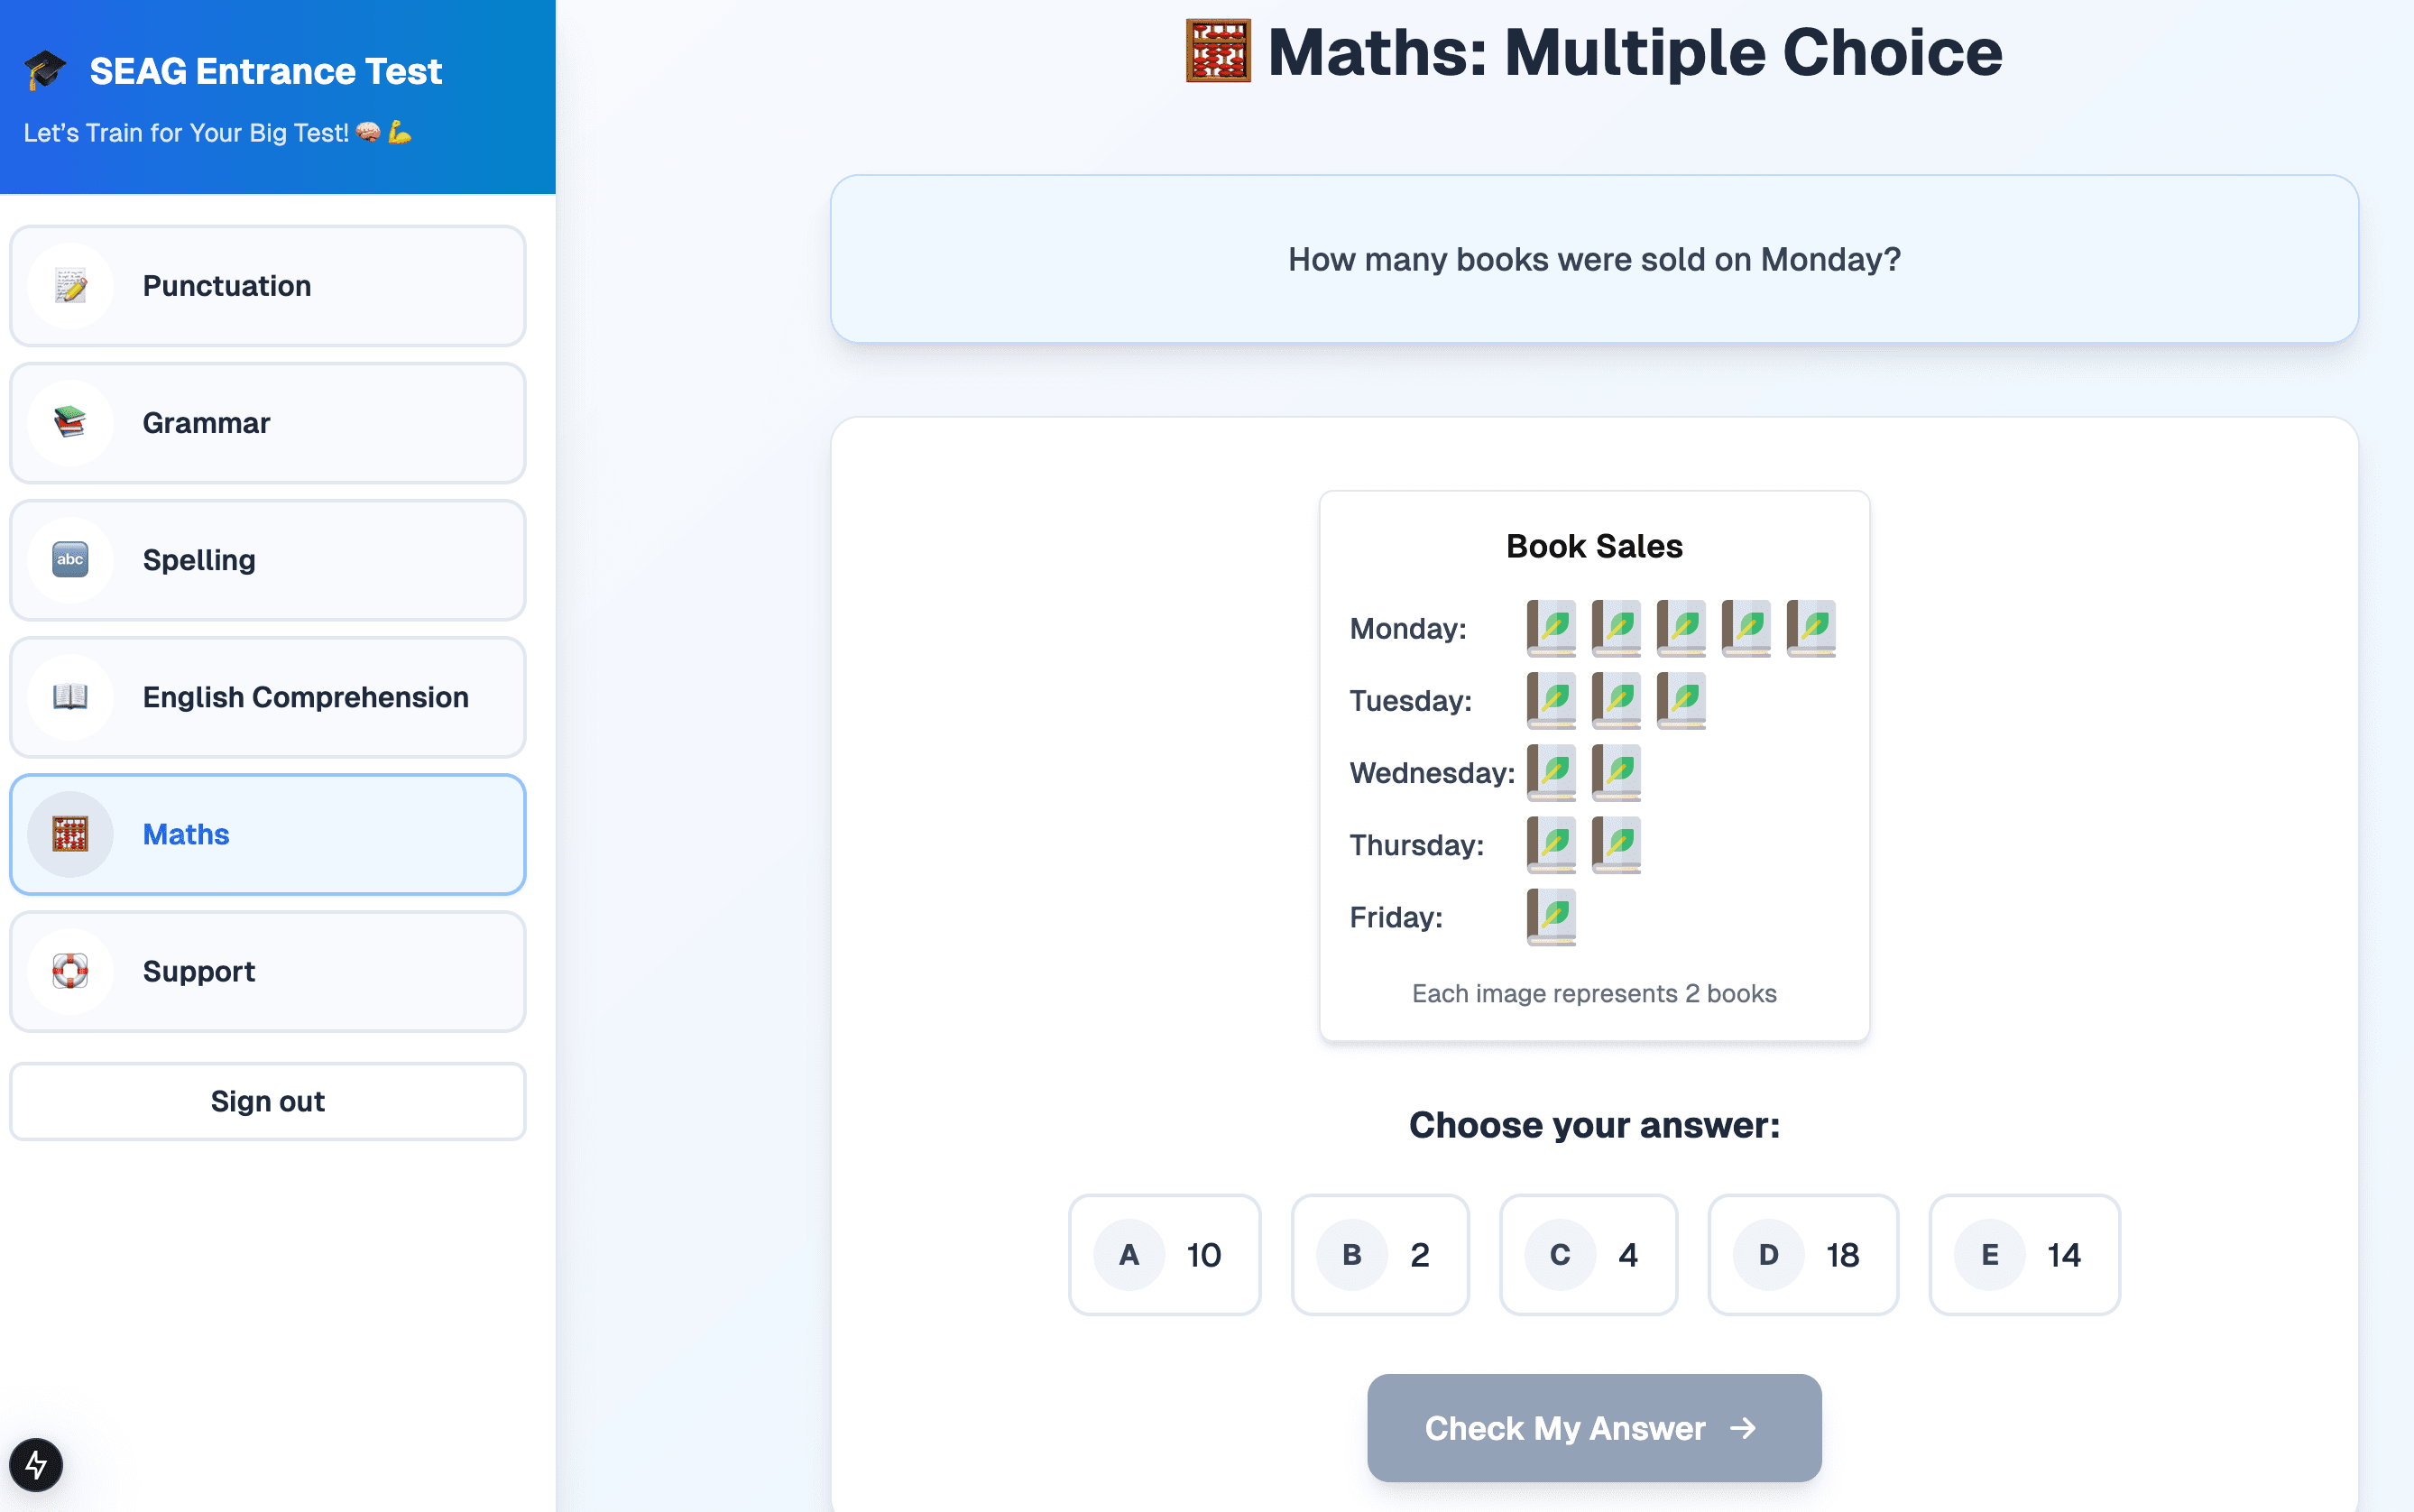Click the Support lifebuoy icon
Viewport: 2414px width, 1512px height.
click(69, 971)
